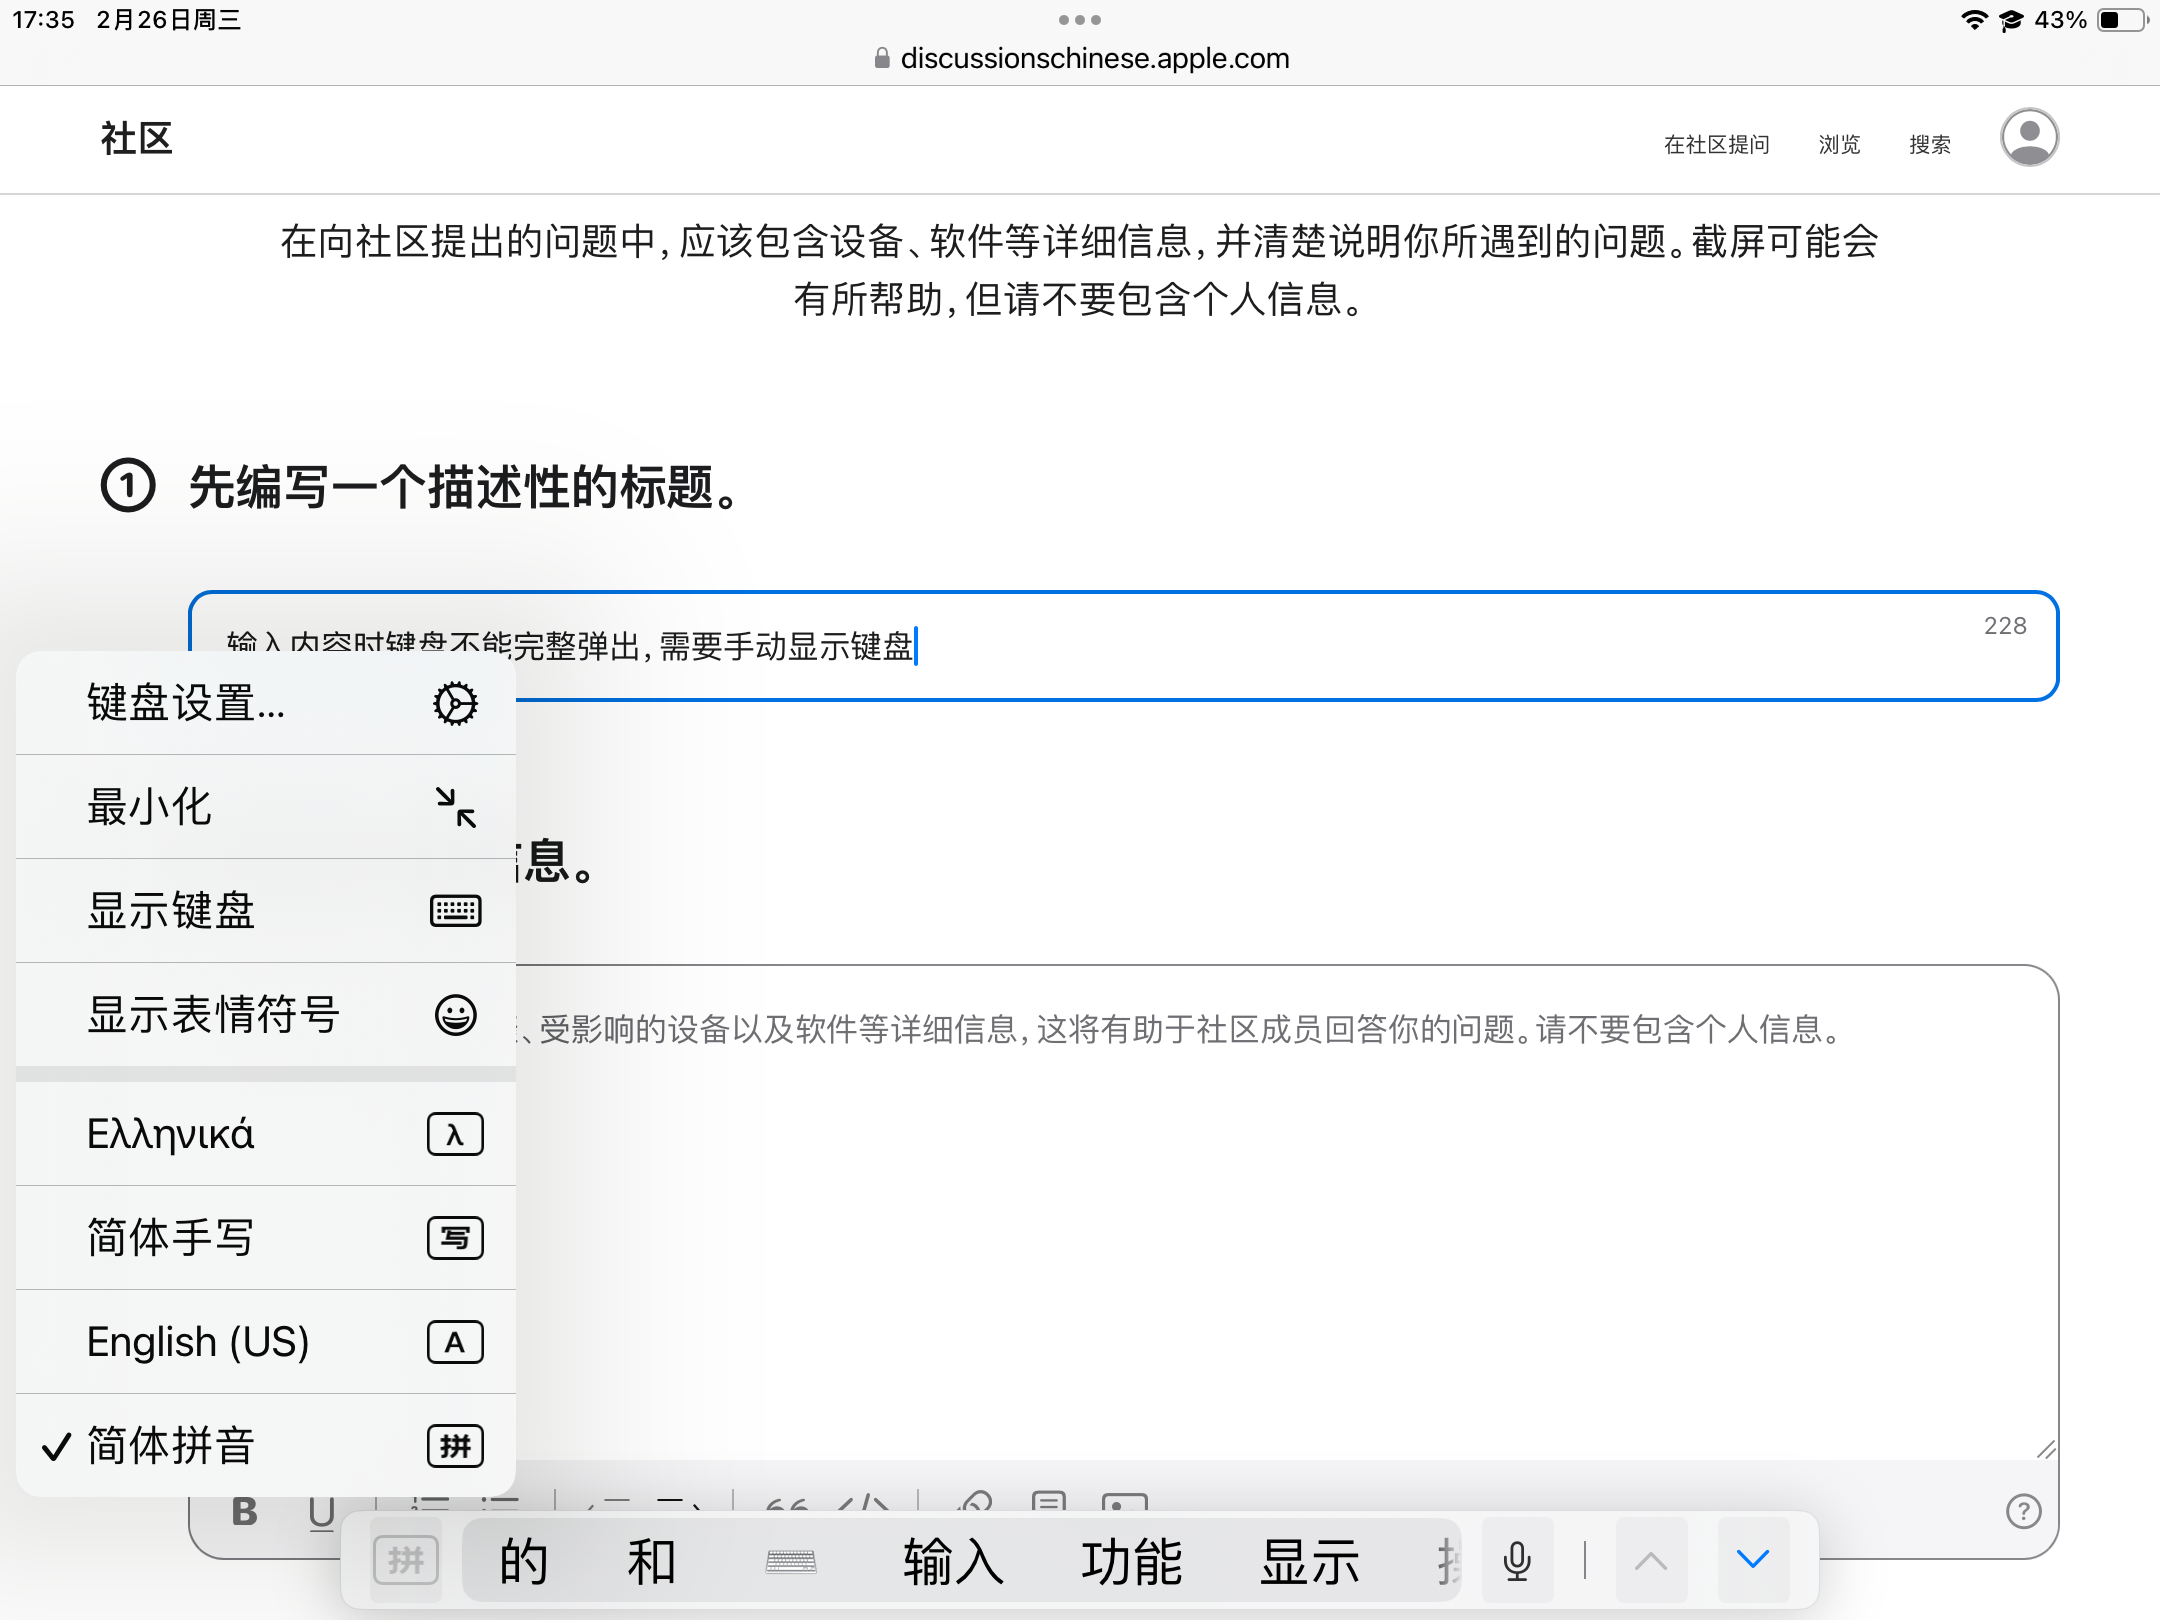Open the 搜索 link in header
The height and width of the screenshot is (1620, 2160).
pyautogui.click(x=1929, y=145)
